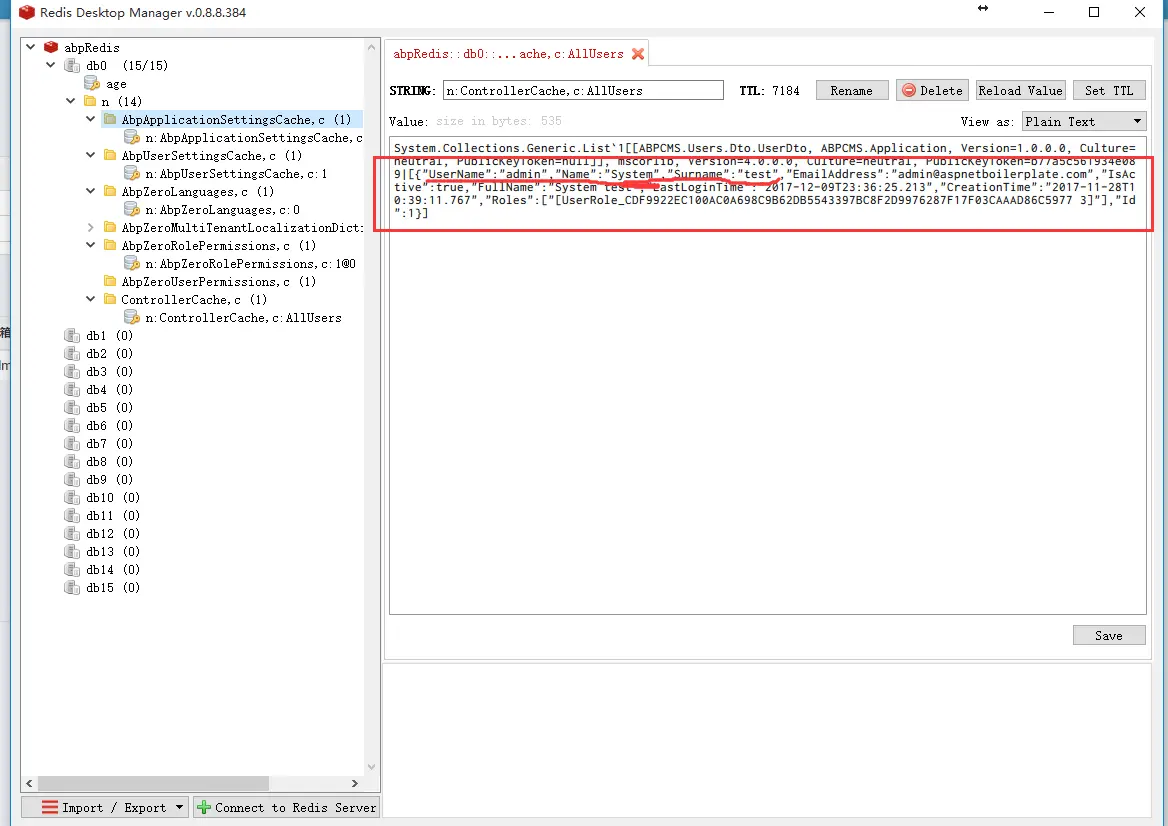Collapse the abpRedis server node
Screen dimensions: 1168x826
point(31,47)
